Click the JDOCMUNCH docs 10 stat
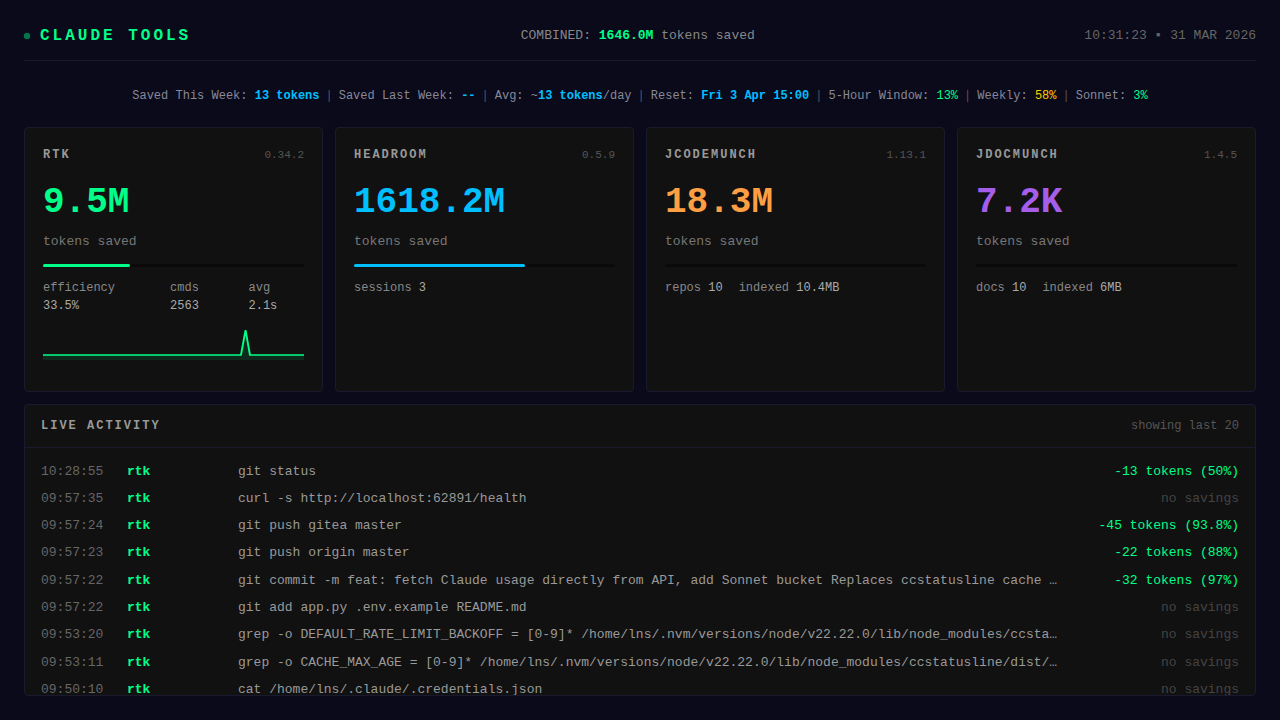This screenshot has height=720, width=1280. coord(1001,288)
